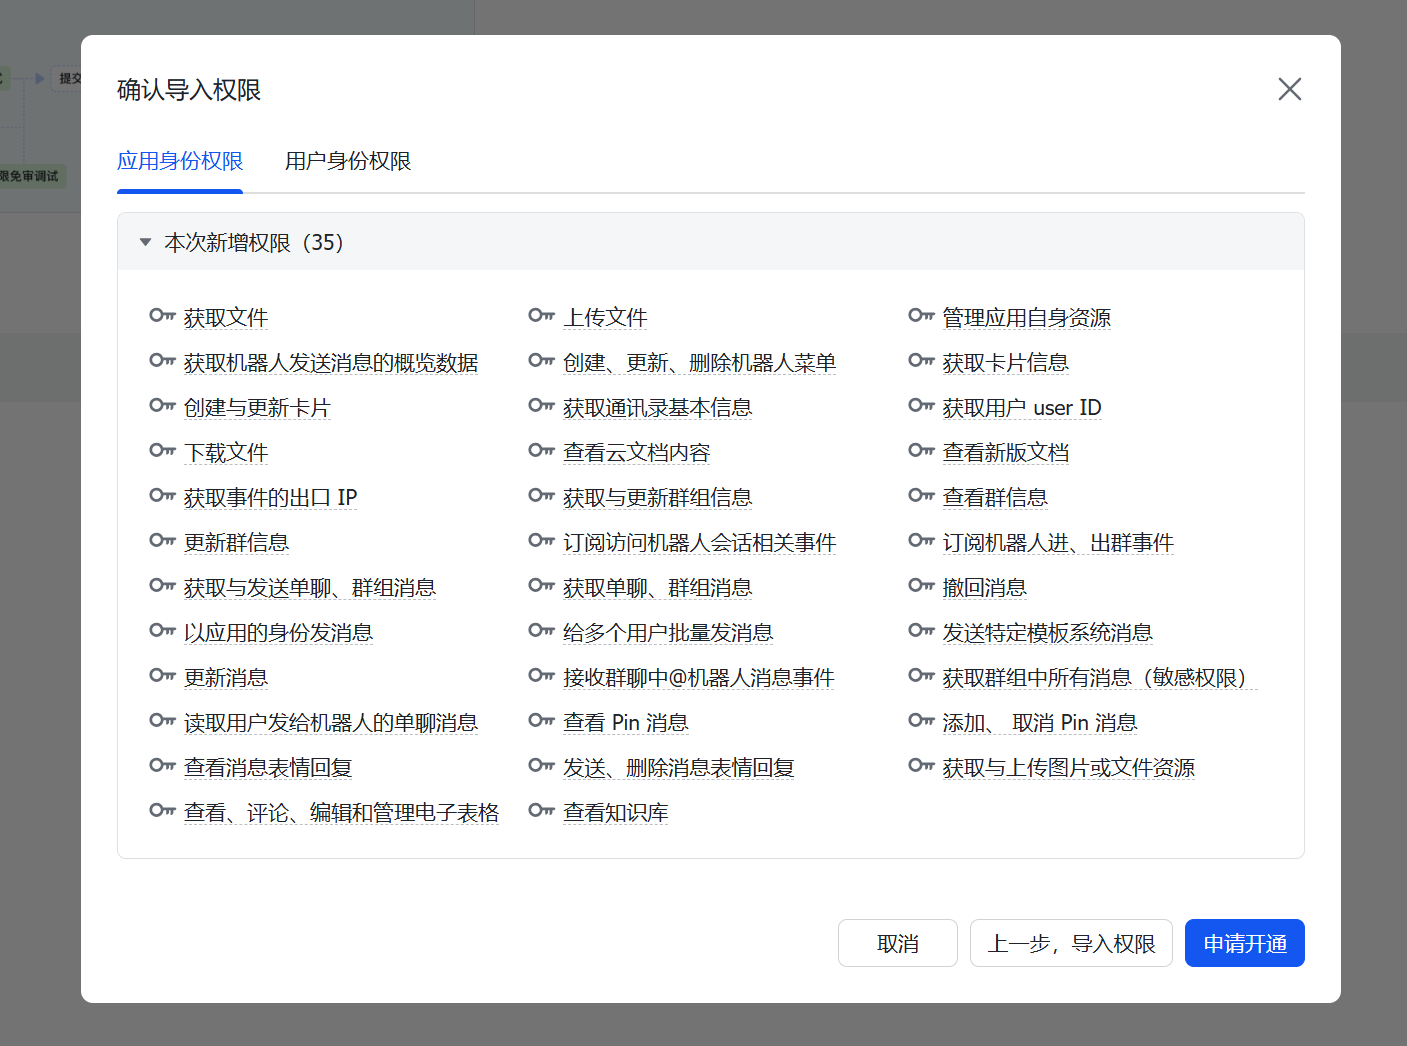
Task: Click the 获取用户 user ID permission link
Action: pyautogui.click(x=1021, y=408)
